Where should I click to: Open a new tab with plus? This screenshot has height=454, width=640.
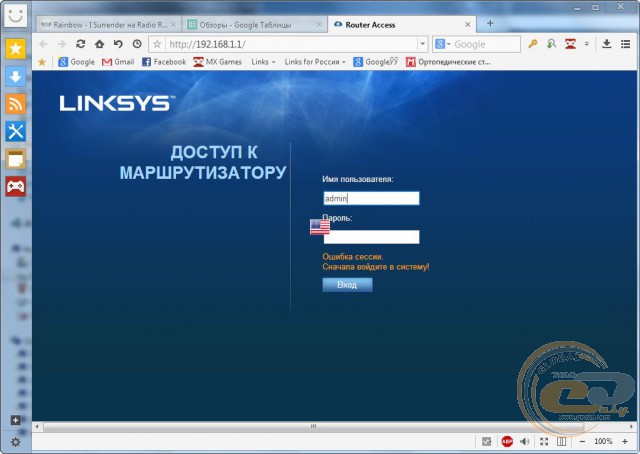[490, 24]
